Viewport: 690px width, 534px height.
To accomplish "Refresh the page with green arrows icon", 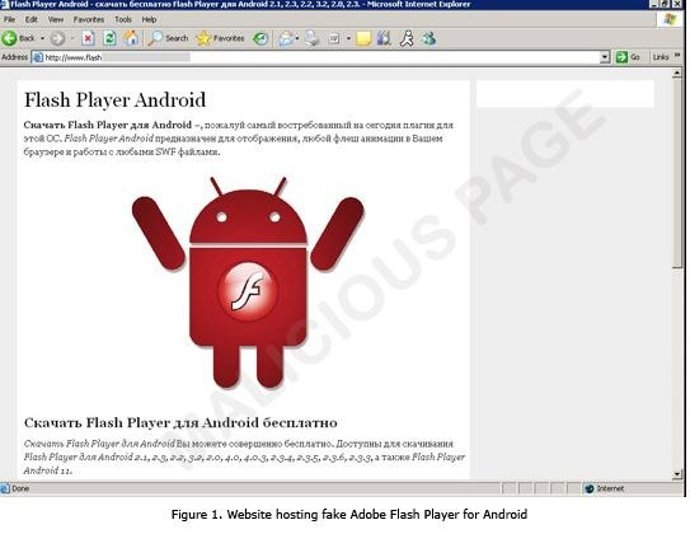I will point(110,39).
